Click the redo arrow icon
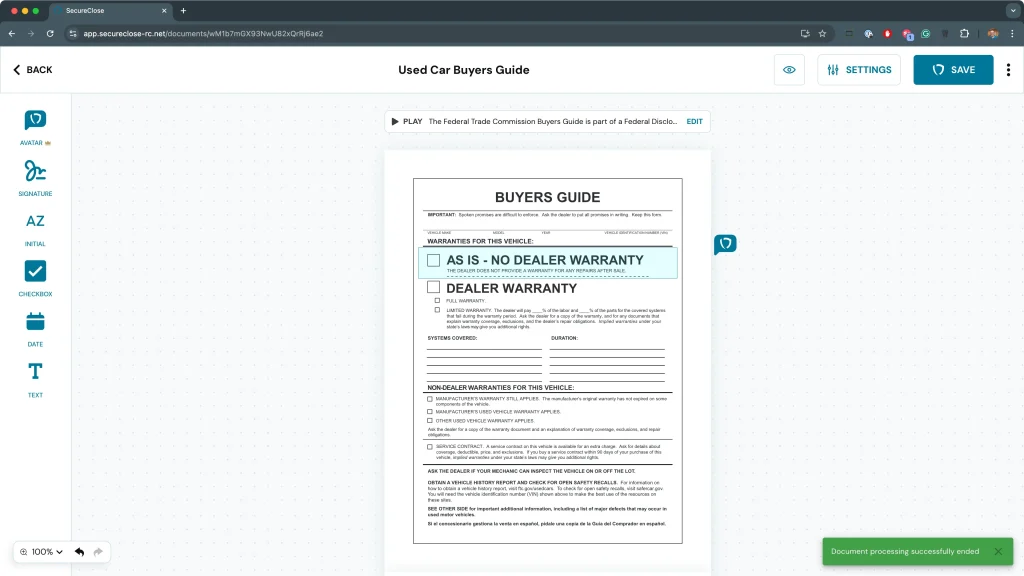Viewport: 1024px width, 576px height. click(98, 552)
